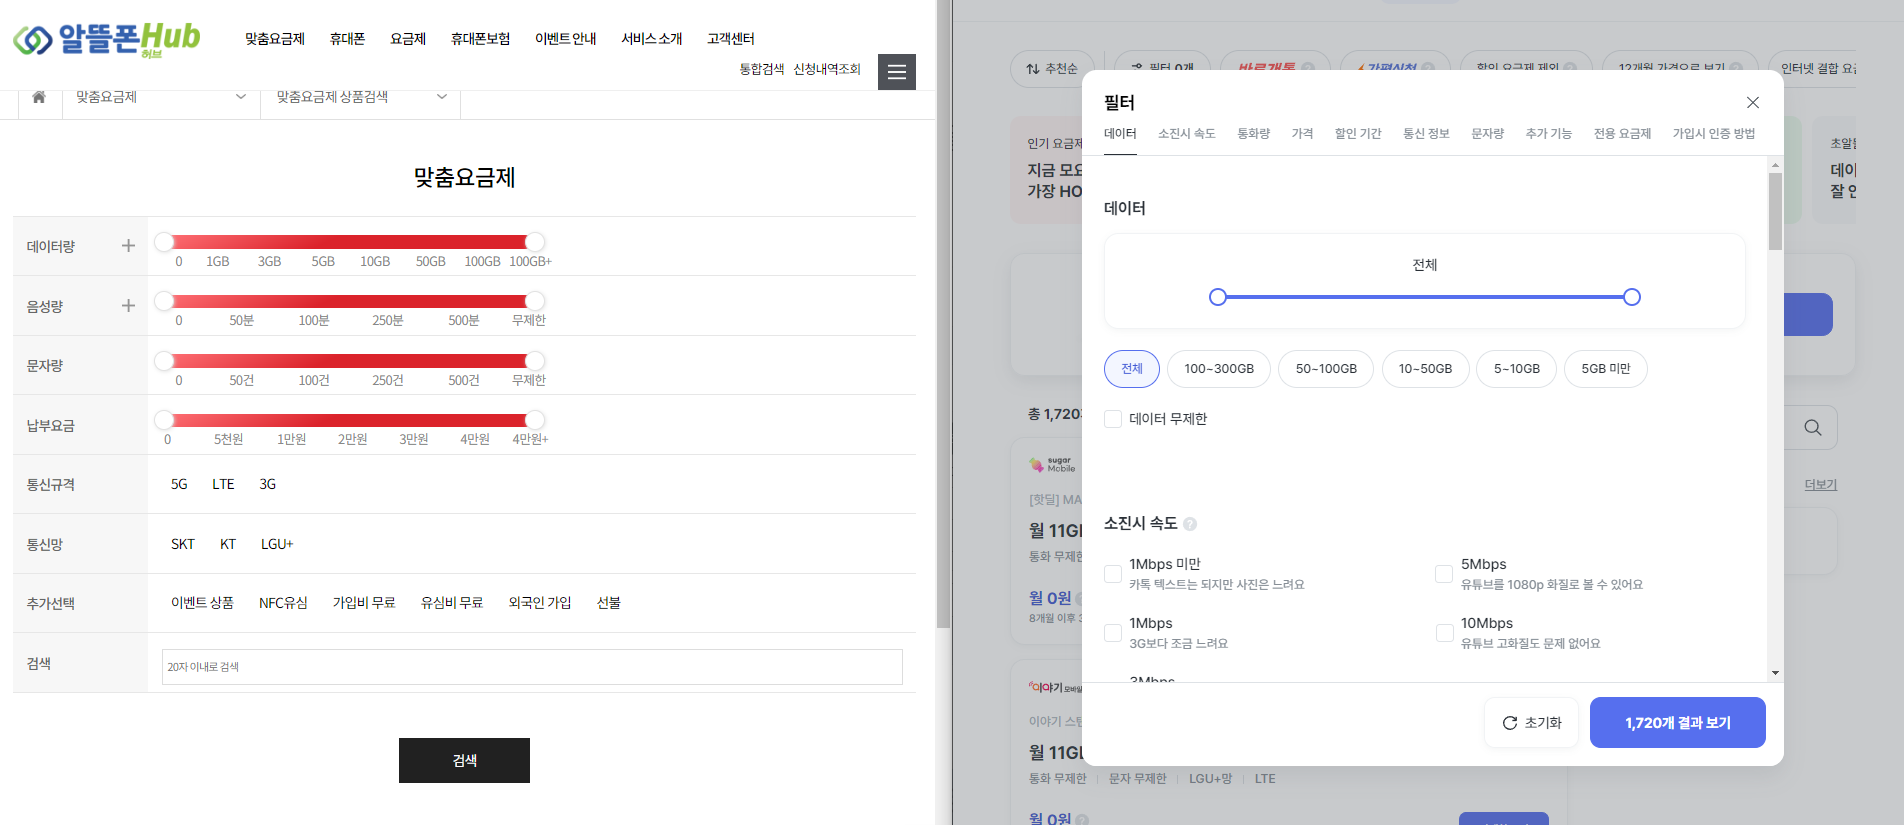
Task: Open 맞춤요금제 in top navigation
Action: click(275, 39)
